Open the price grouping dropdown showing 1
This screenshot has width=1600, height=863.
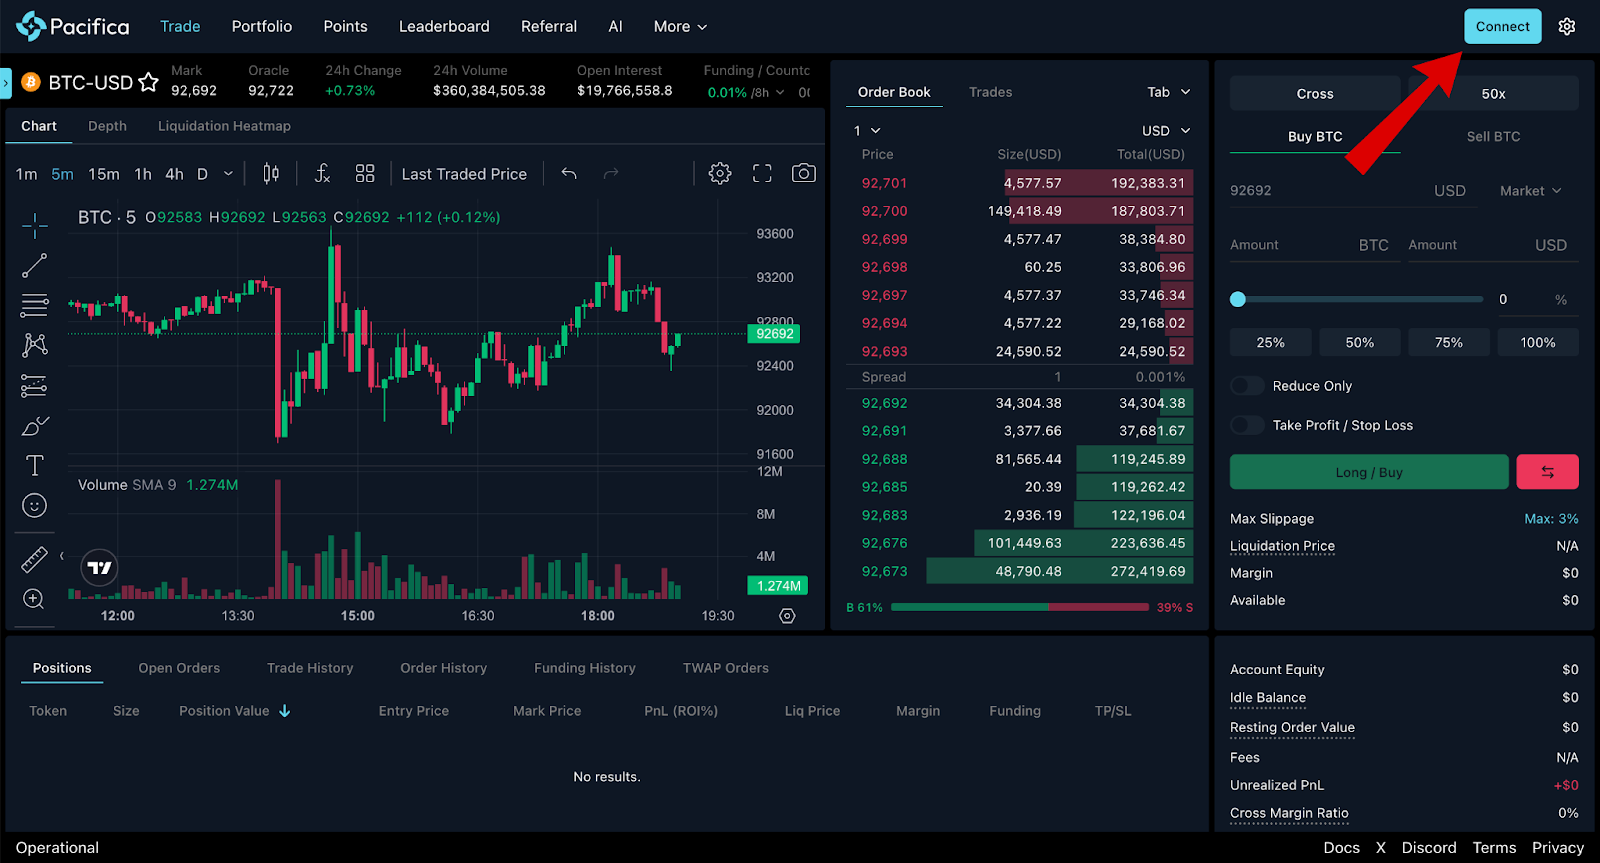pos(867,131)
